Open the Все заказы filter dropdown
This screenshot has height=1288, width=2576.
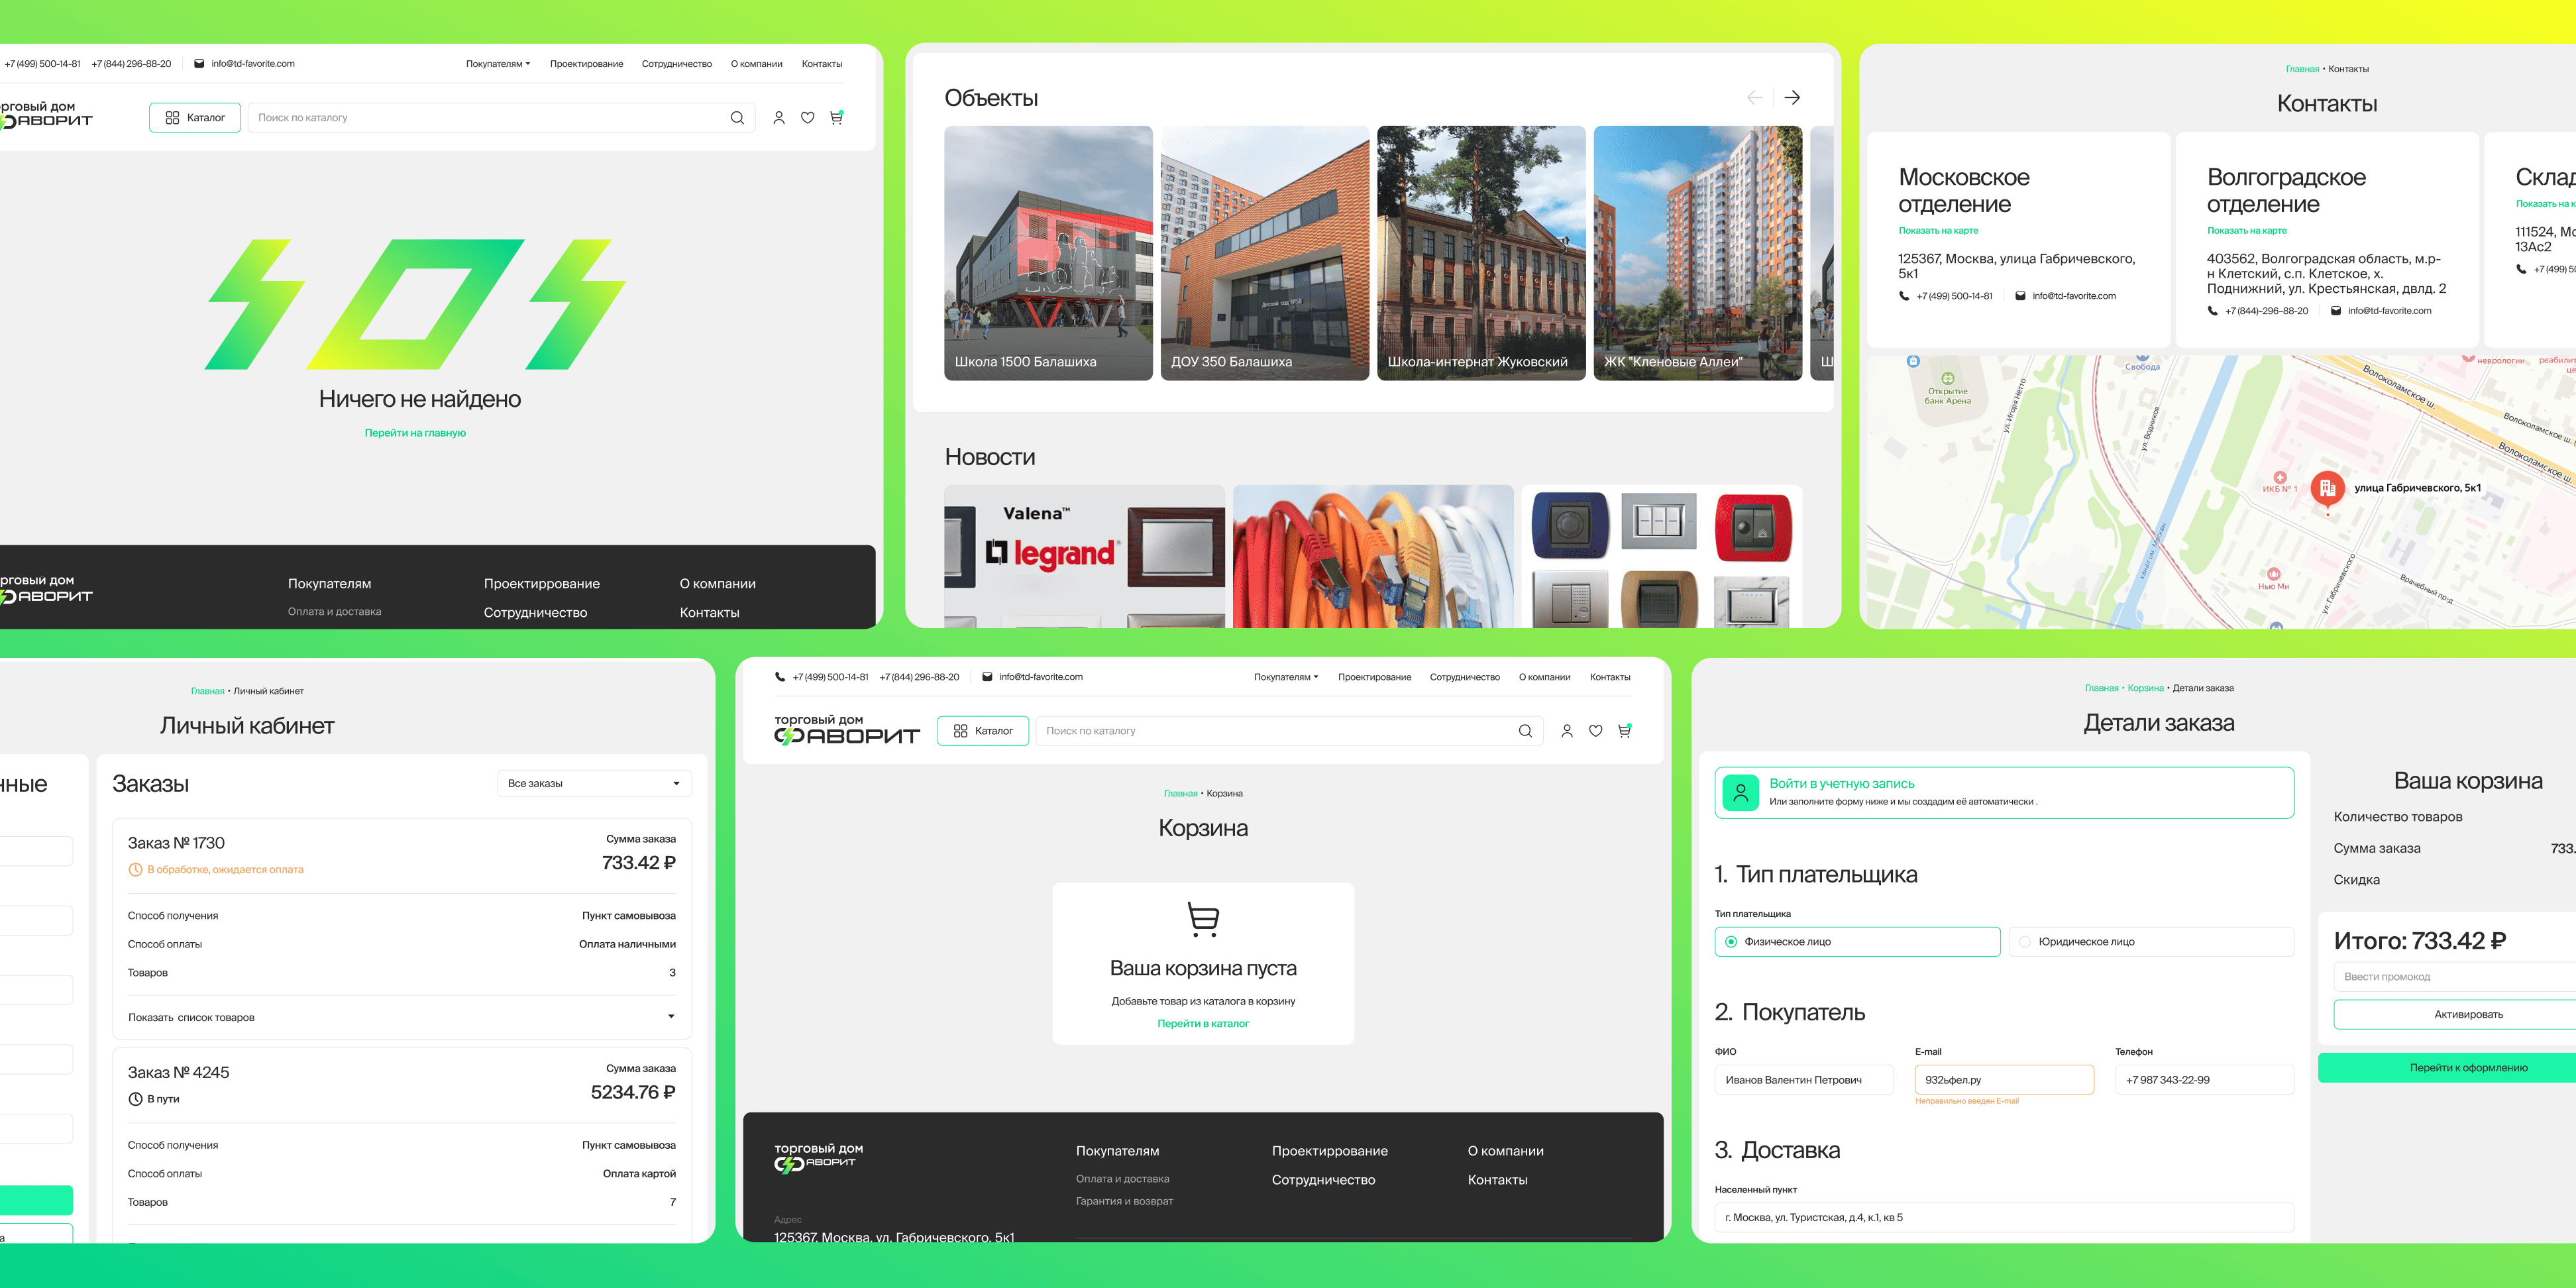(594, 784)
